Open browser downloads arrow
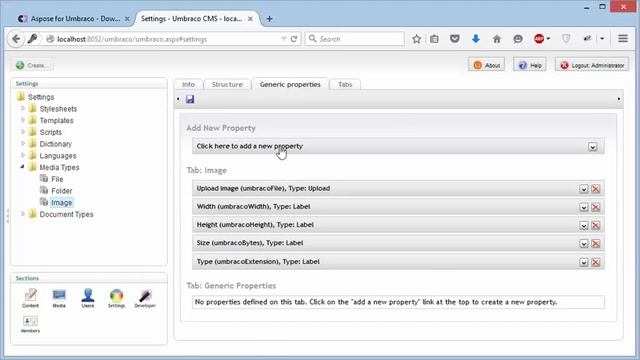Image resolution: width=640 pixels, height=360 pixels. [x=476, y=39]
